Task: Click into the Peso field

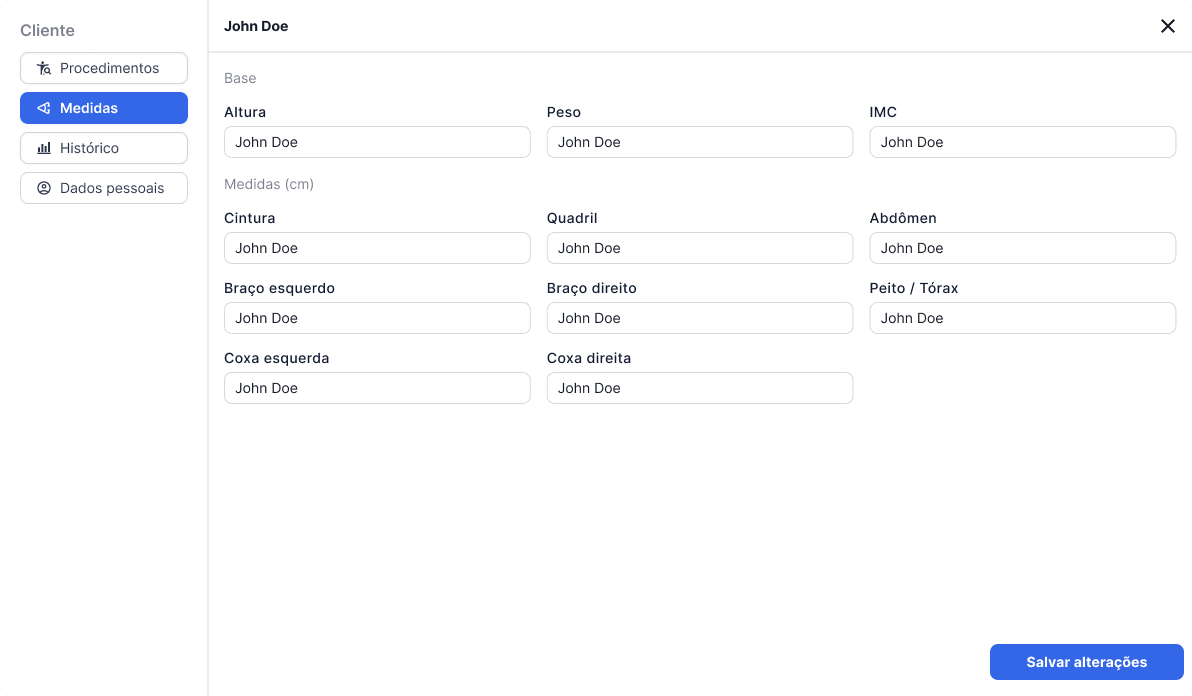Action: tap(699, 142)
